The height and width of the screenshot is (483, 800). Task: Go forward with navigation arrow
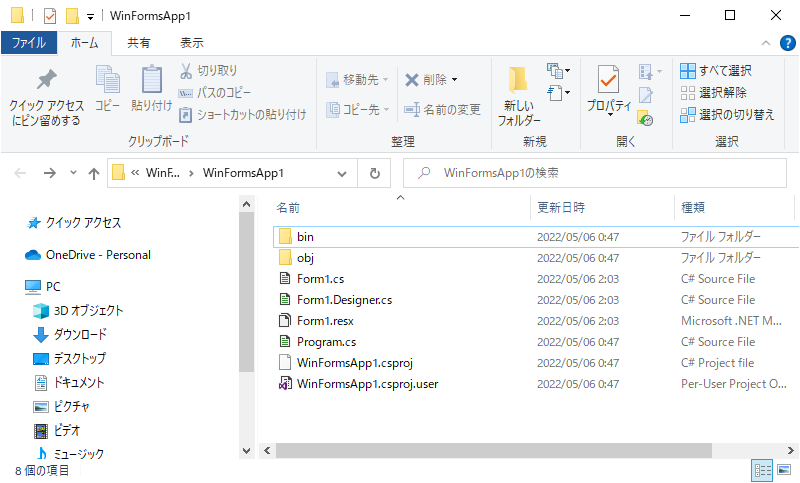tap(49, 173)
